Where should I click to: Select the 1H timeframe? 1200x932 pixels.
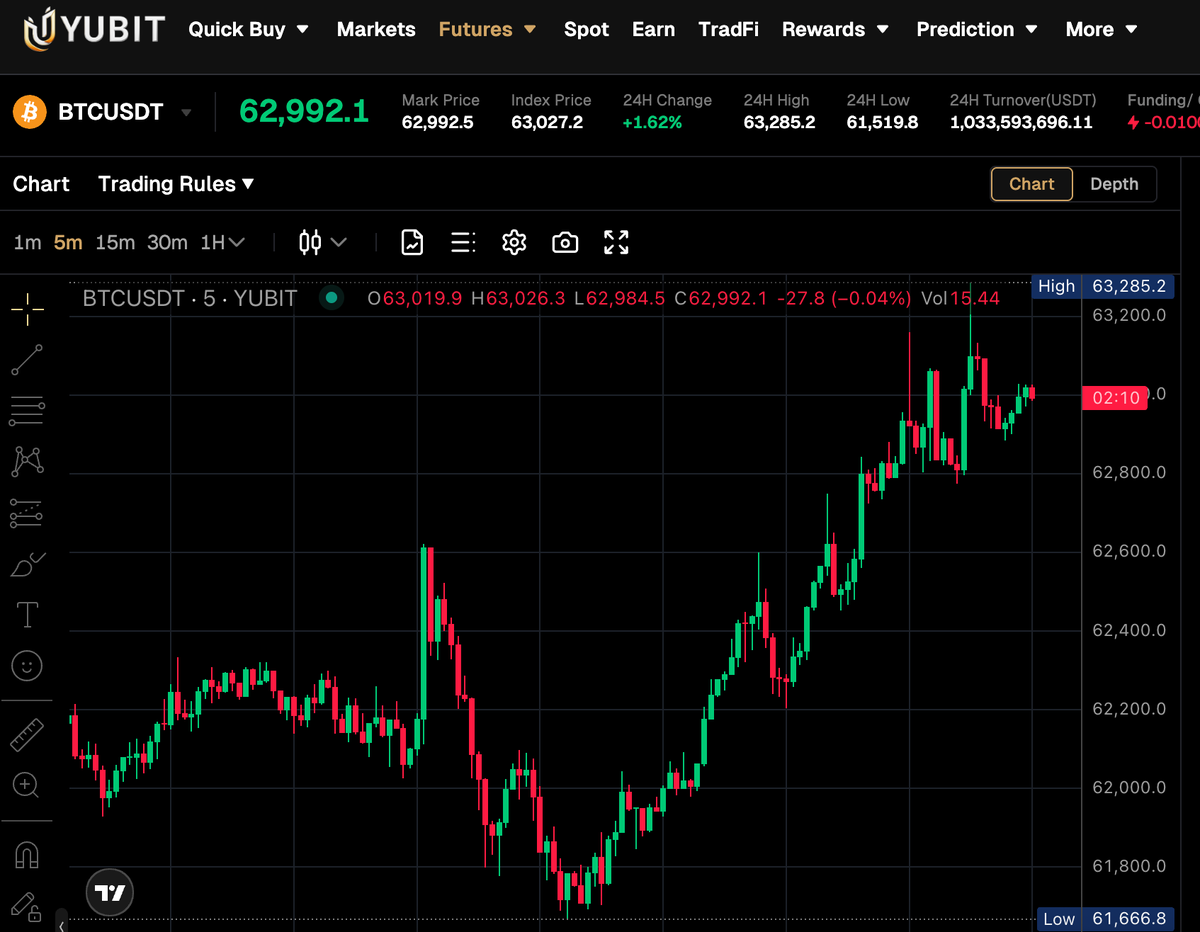click(x=213, y=242)
